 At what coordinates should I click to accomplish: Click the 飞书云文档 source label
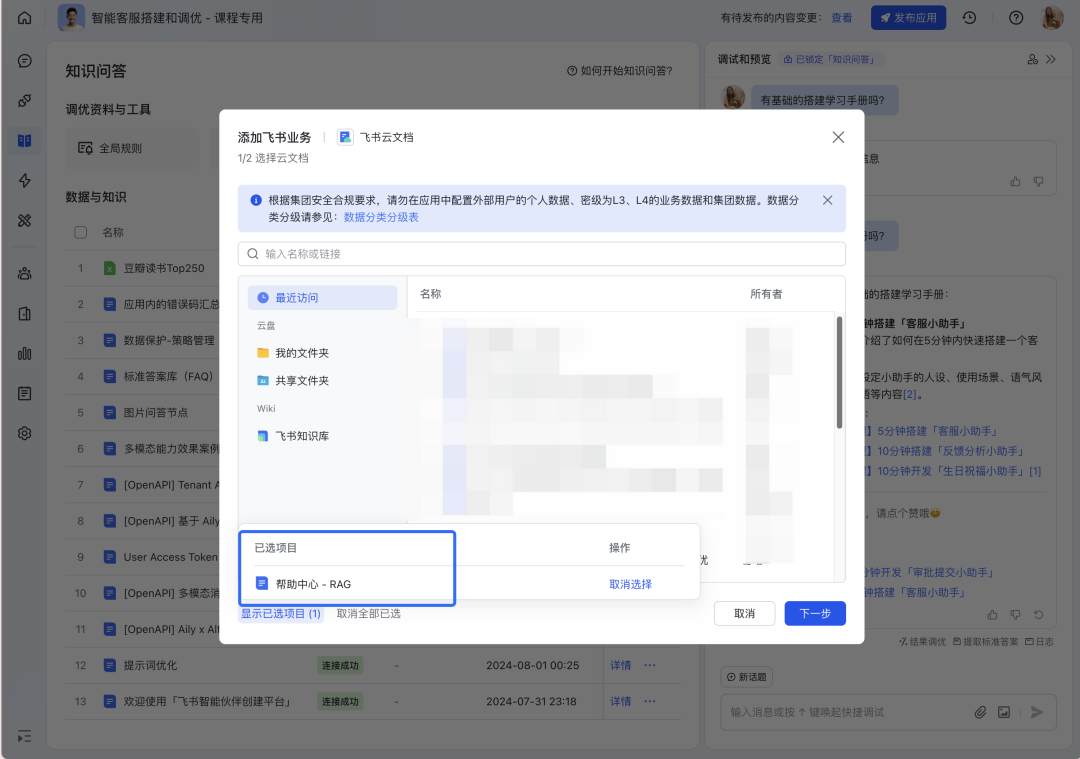click(376, 137)
